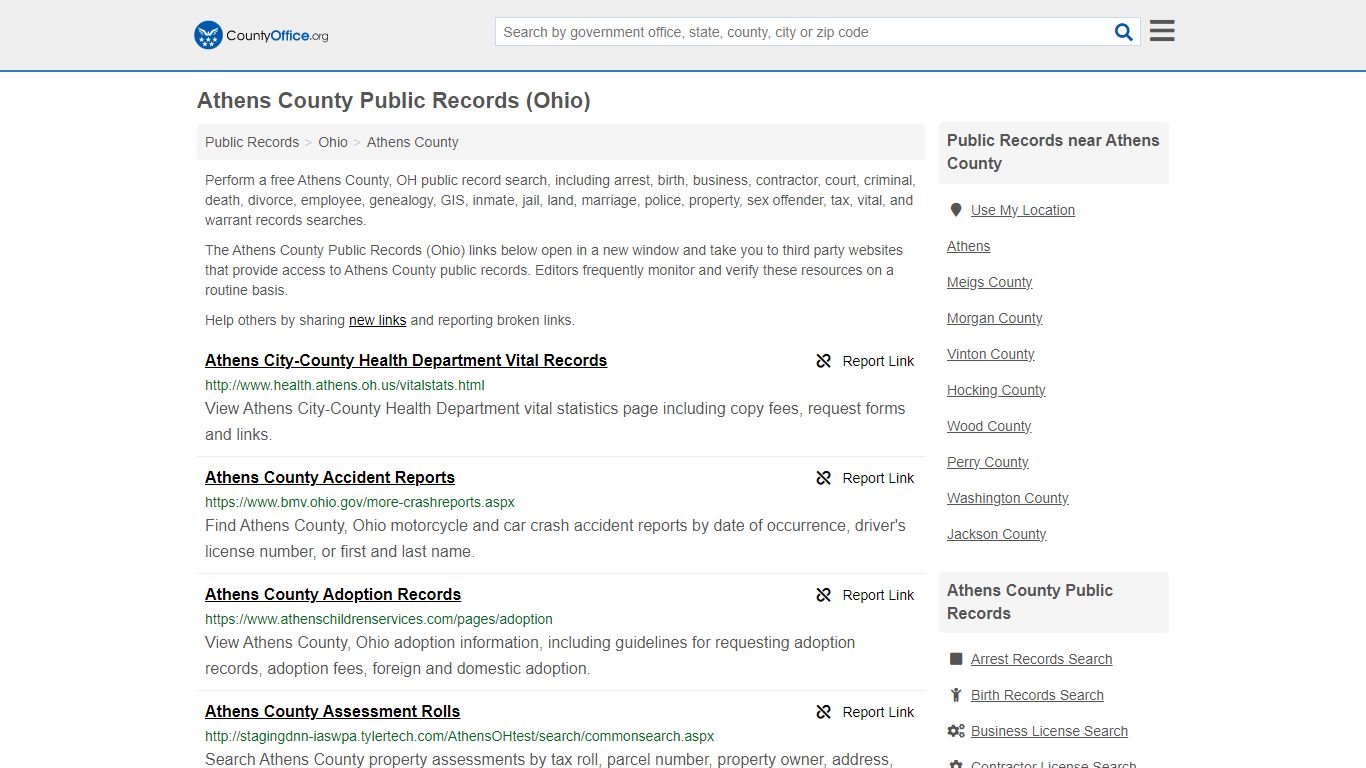Open the hamburger menu icon
Screen dimensions: 1366x768
[1162, 31]
